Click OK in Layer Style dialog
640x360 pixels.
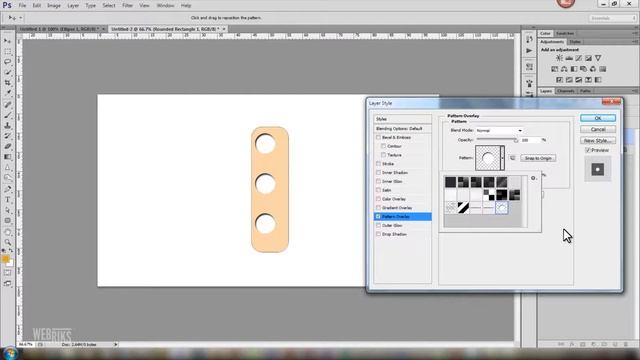click(x=598, y=118)
